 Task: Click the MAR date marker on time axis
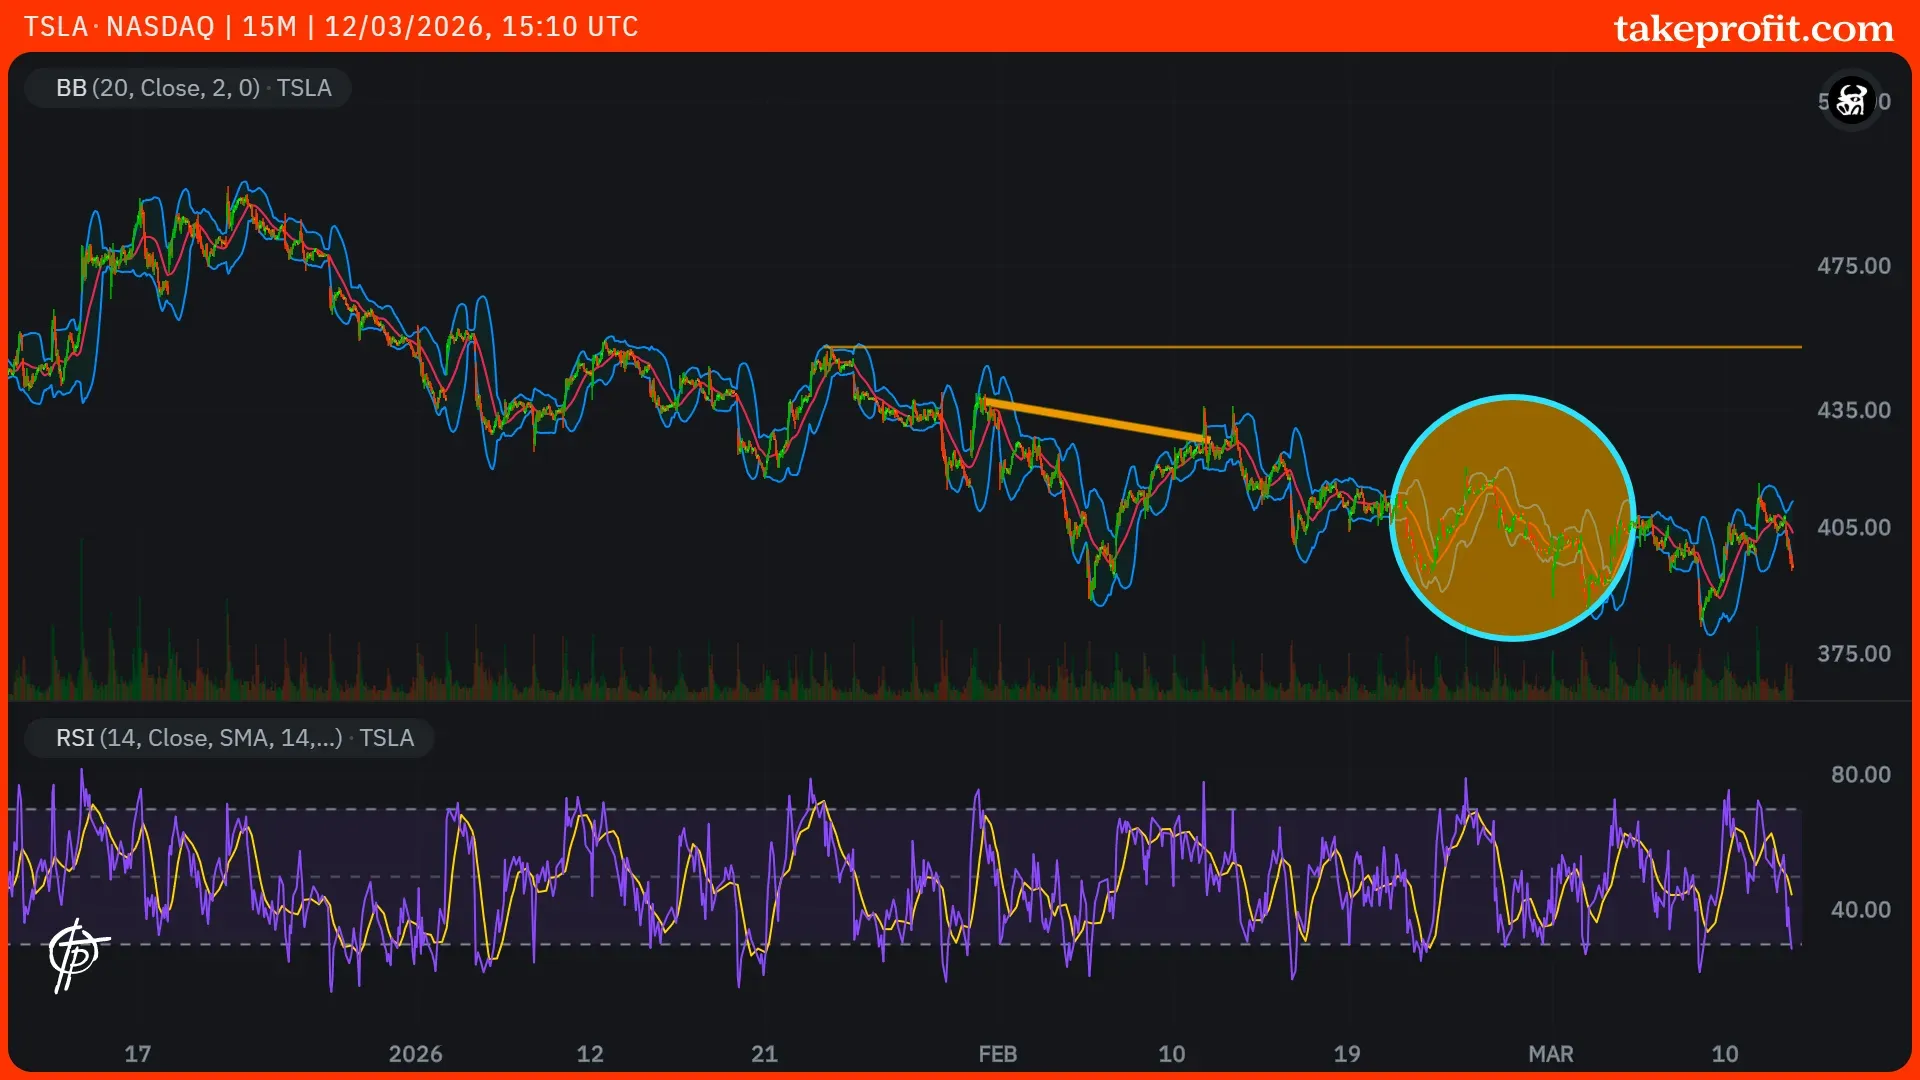(x=1550, y=1054)
